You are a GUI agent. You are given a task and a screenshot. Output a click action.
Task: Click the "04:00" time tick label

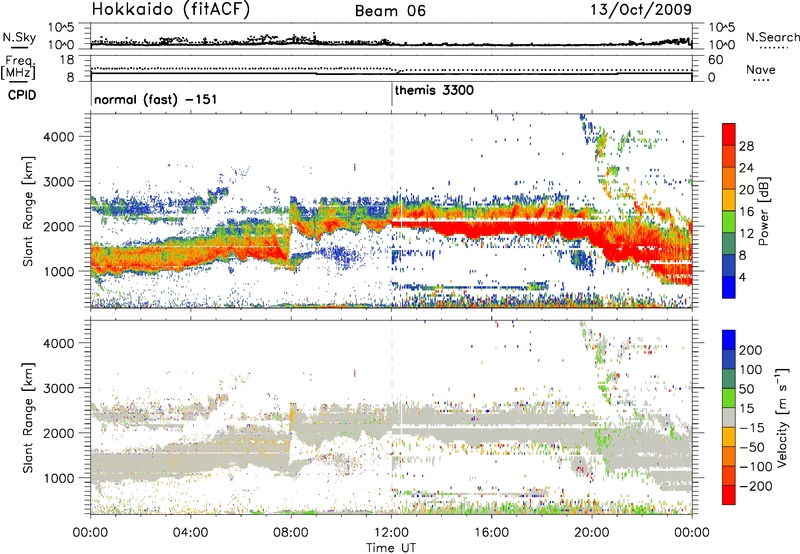190,533
